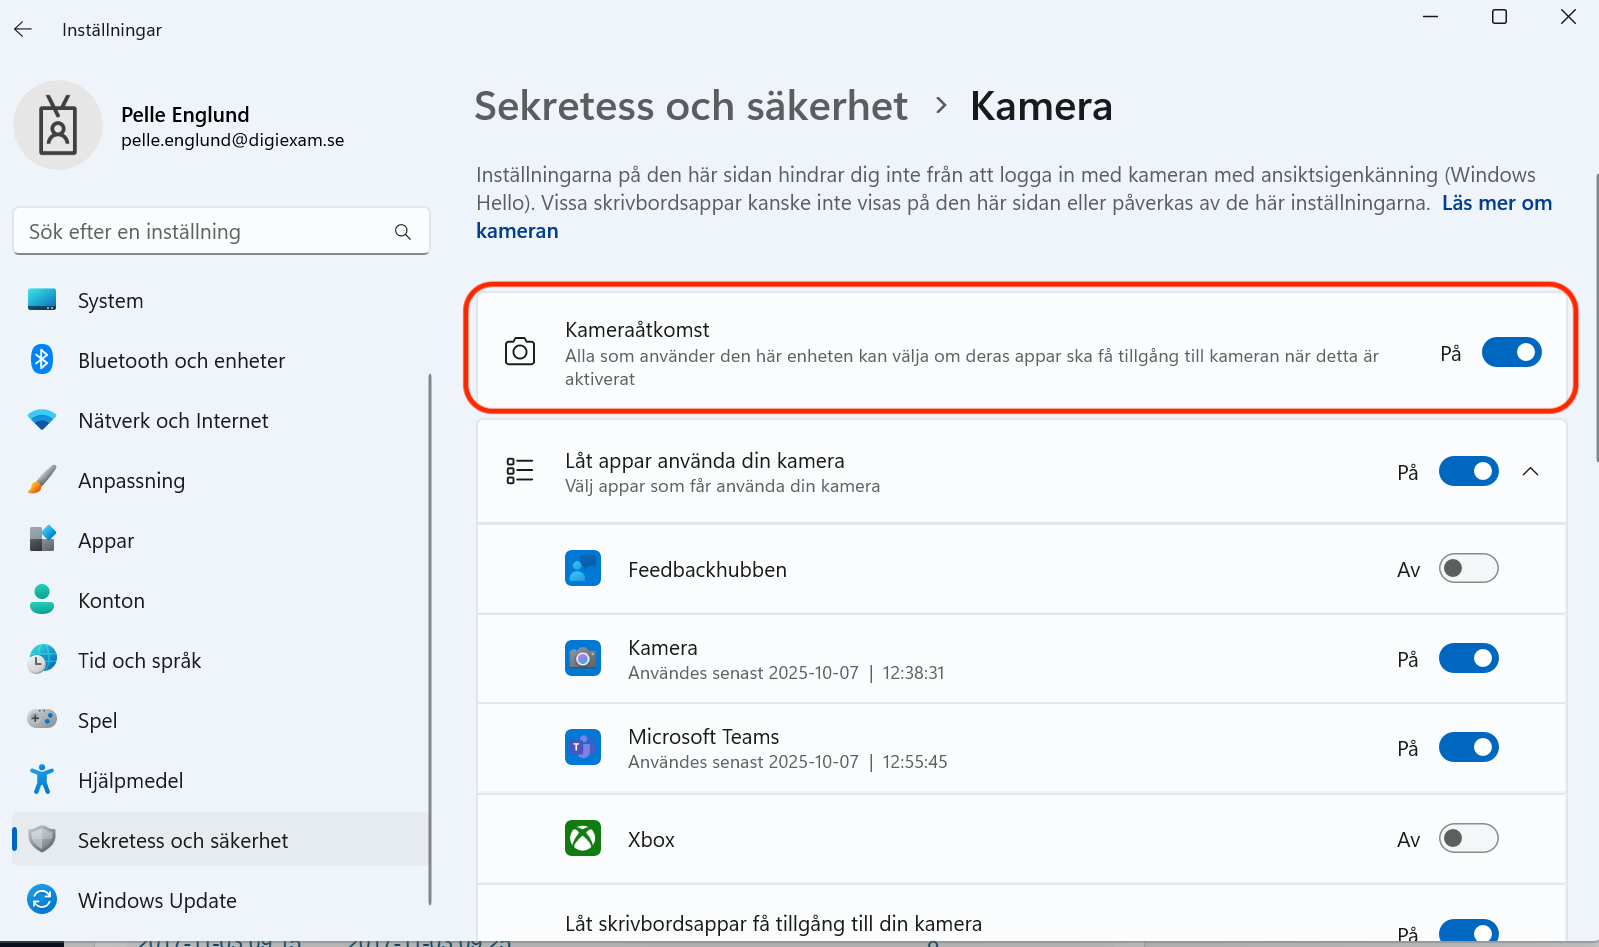The image size is (1599, 947).
Task: Click the Microsoft Teams app icon
Action: click(583, 747)
